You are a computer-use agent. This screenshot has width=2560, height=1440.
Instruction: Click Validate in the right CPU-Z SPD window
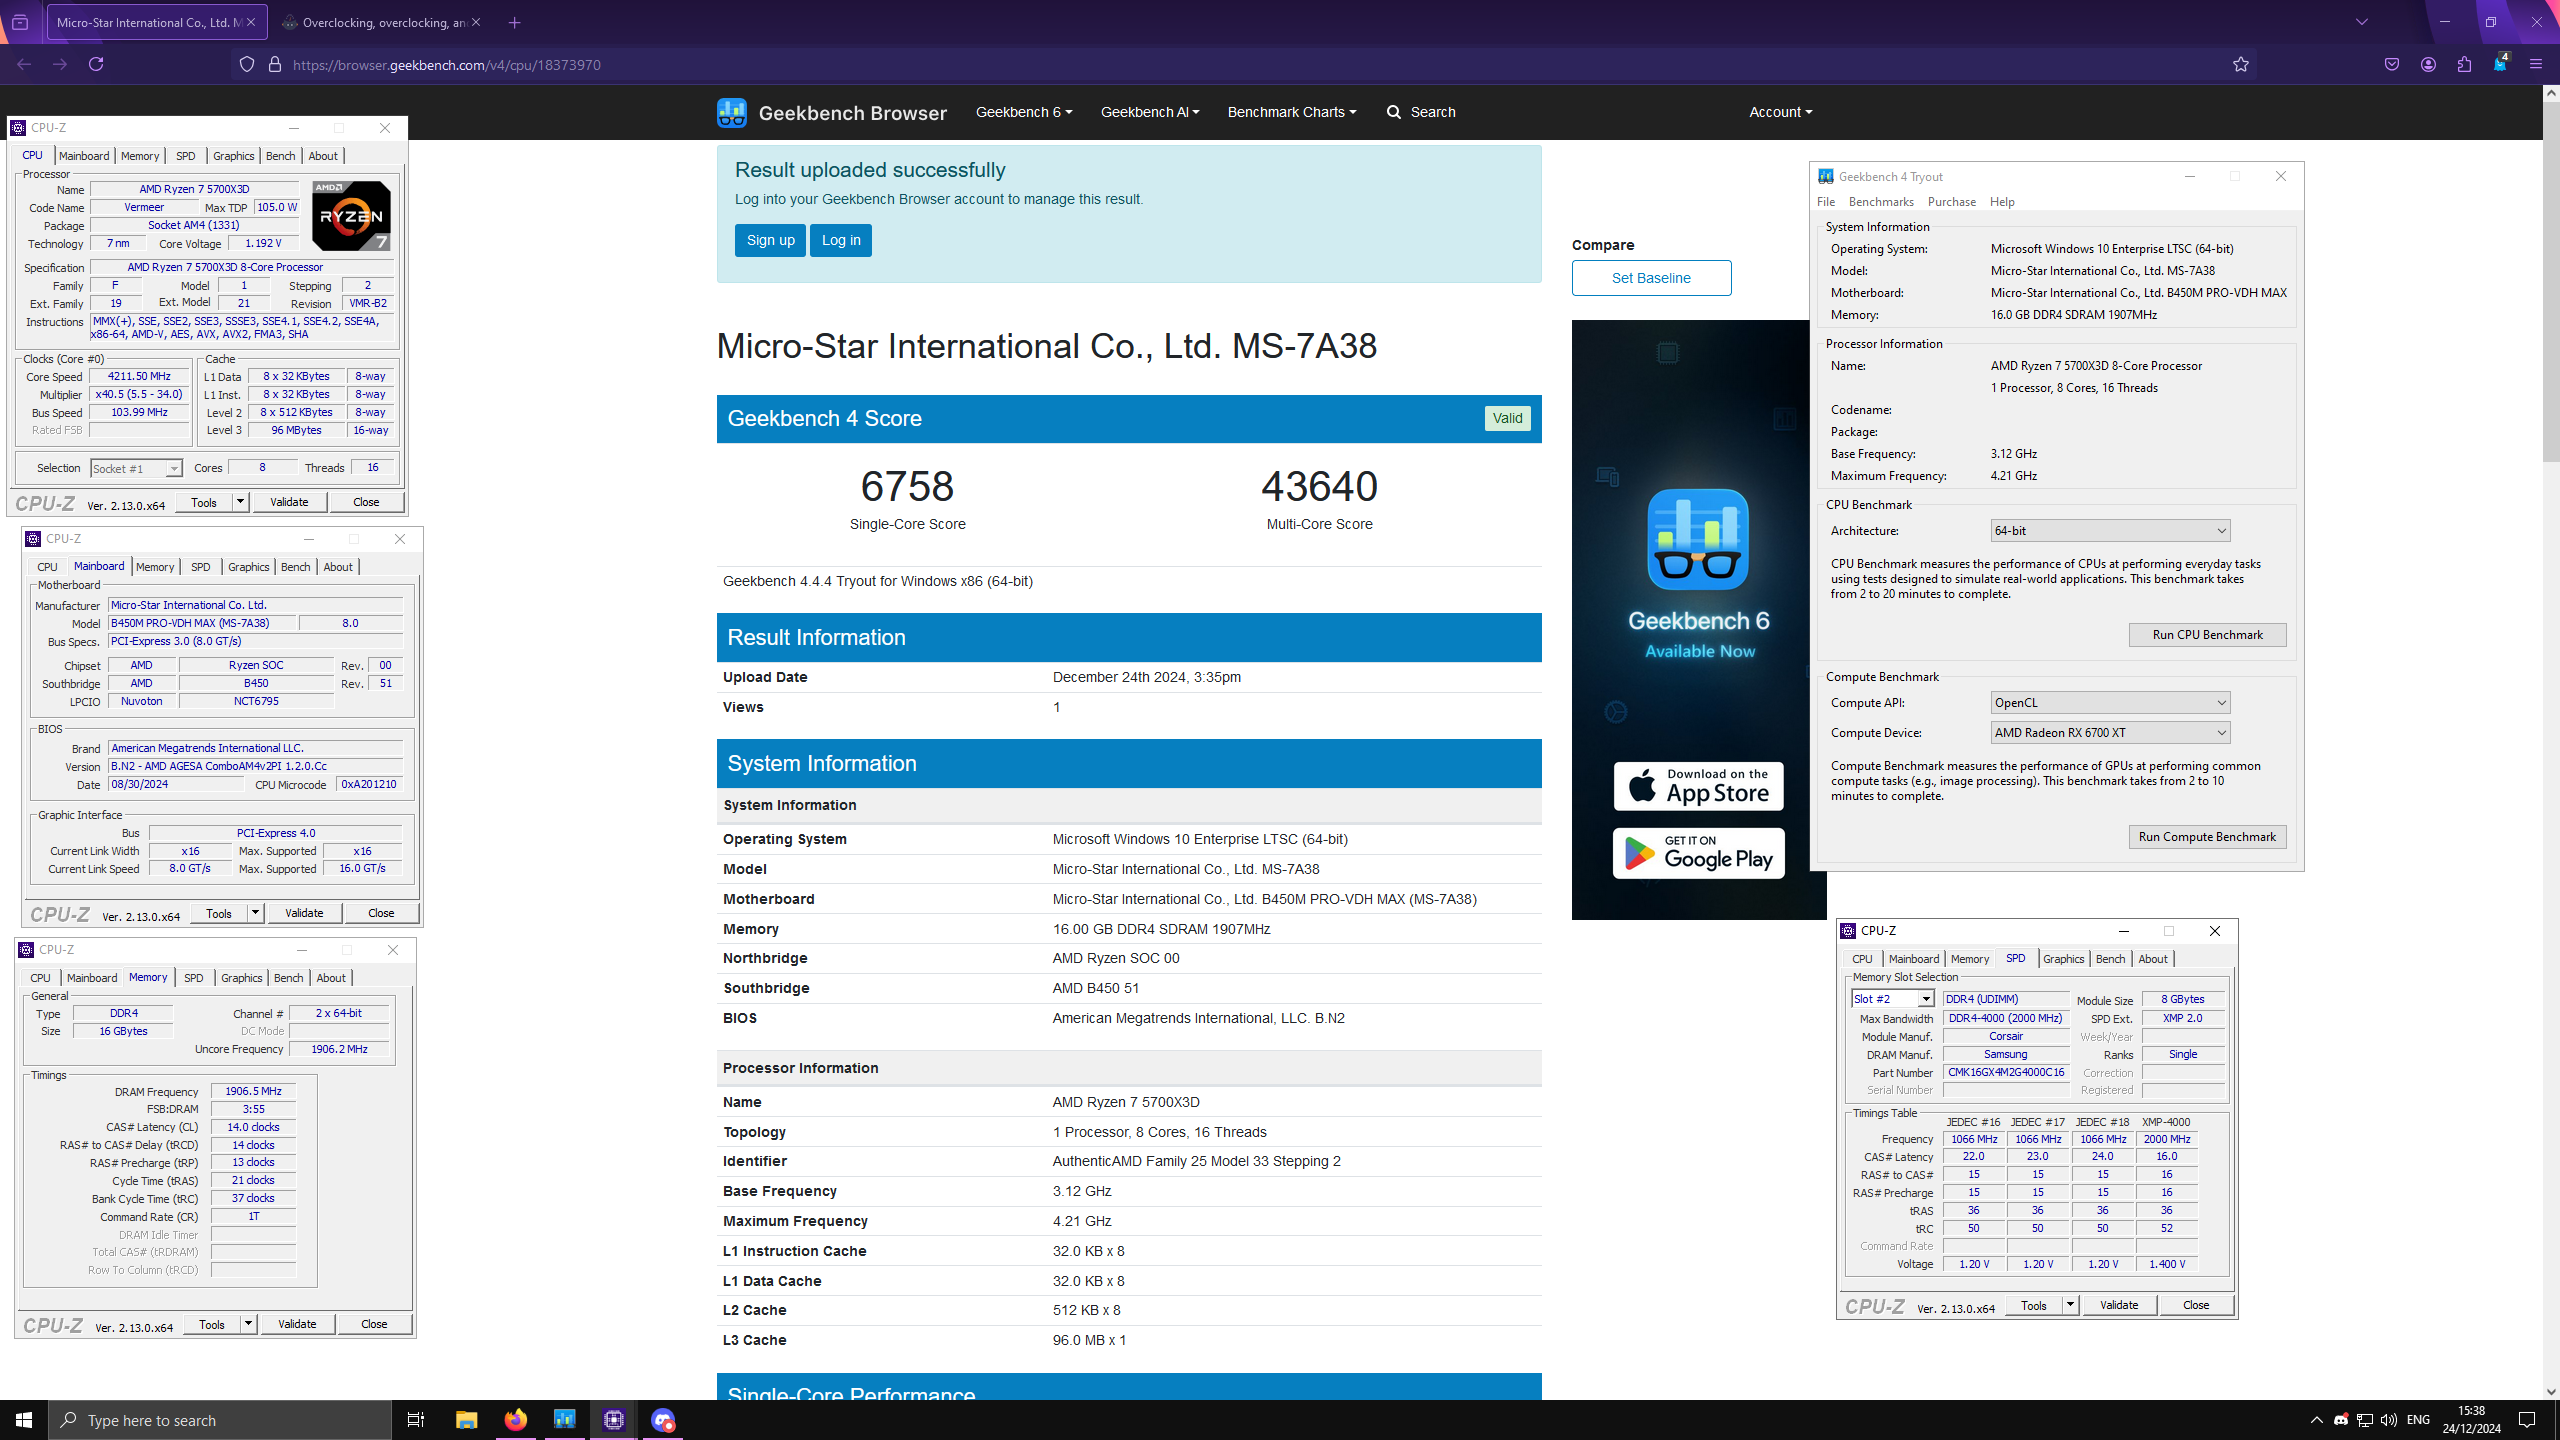[x=2119, y=1305]
